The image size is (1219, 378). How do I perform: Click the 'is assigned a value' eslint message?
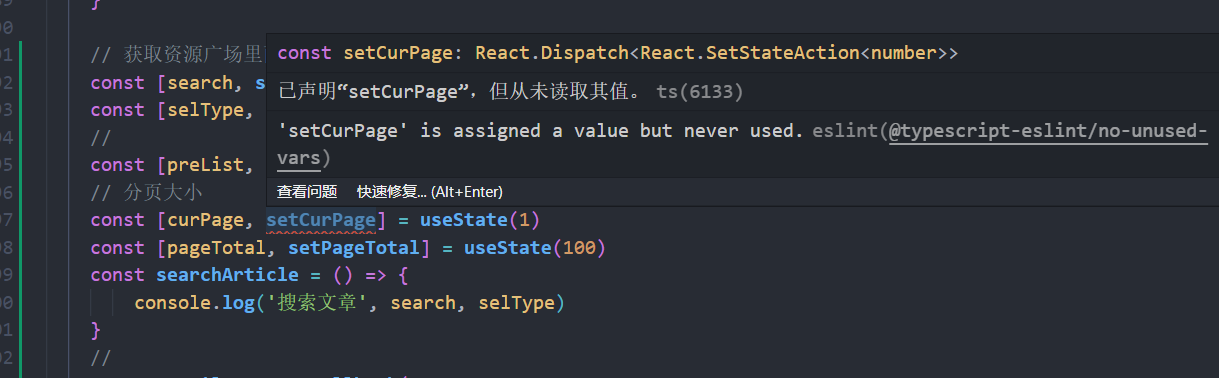click(541, 131)
